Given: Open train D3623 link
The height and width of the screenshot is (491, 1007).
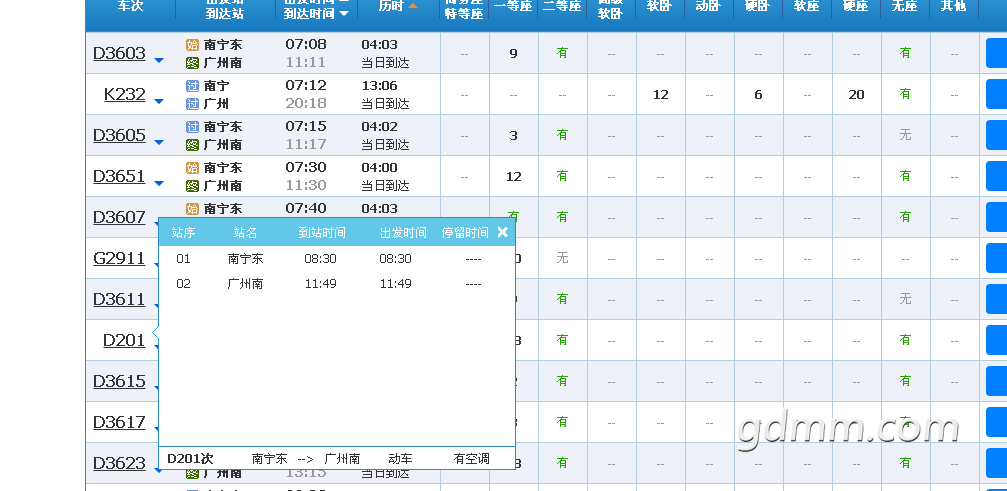Looking at the screenshot, I should [119, 463].
